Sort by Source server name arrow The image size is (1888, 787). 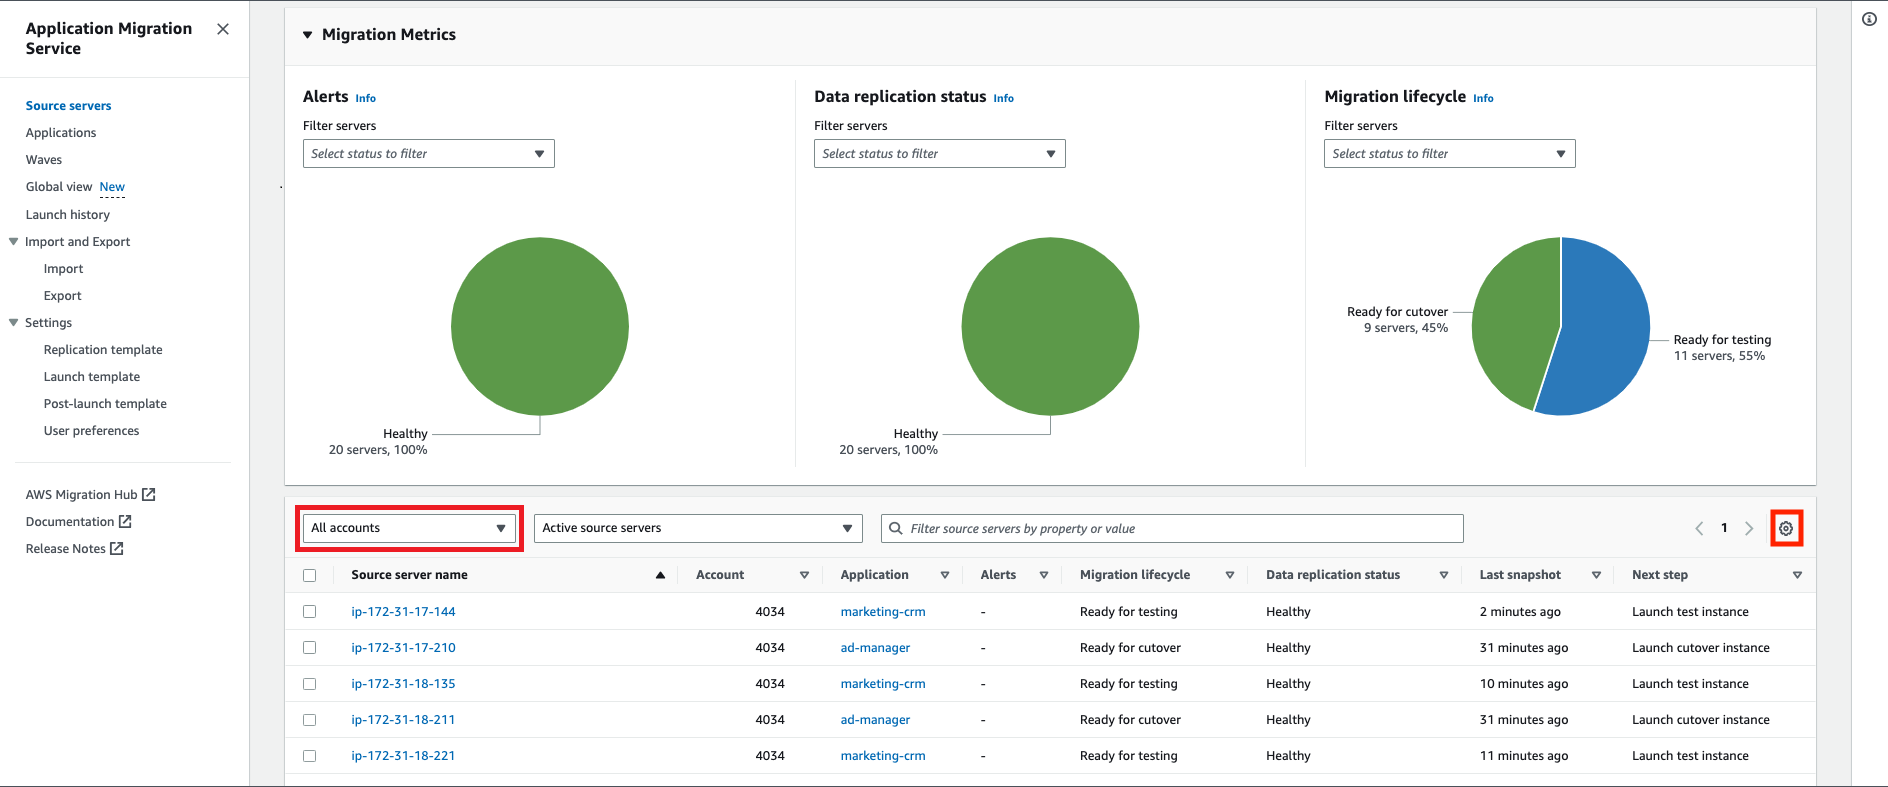[x=660, y=575]
